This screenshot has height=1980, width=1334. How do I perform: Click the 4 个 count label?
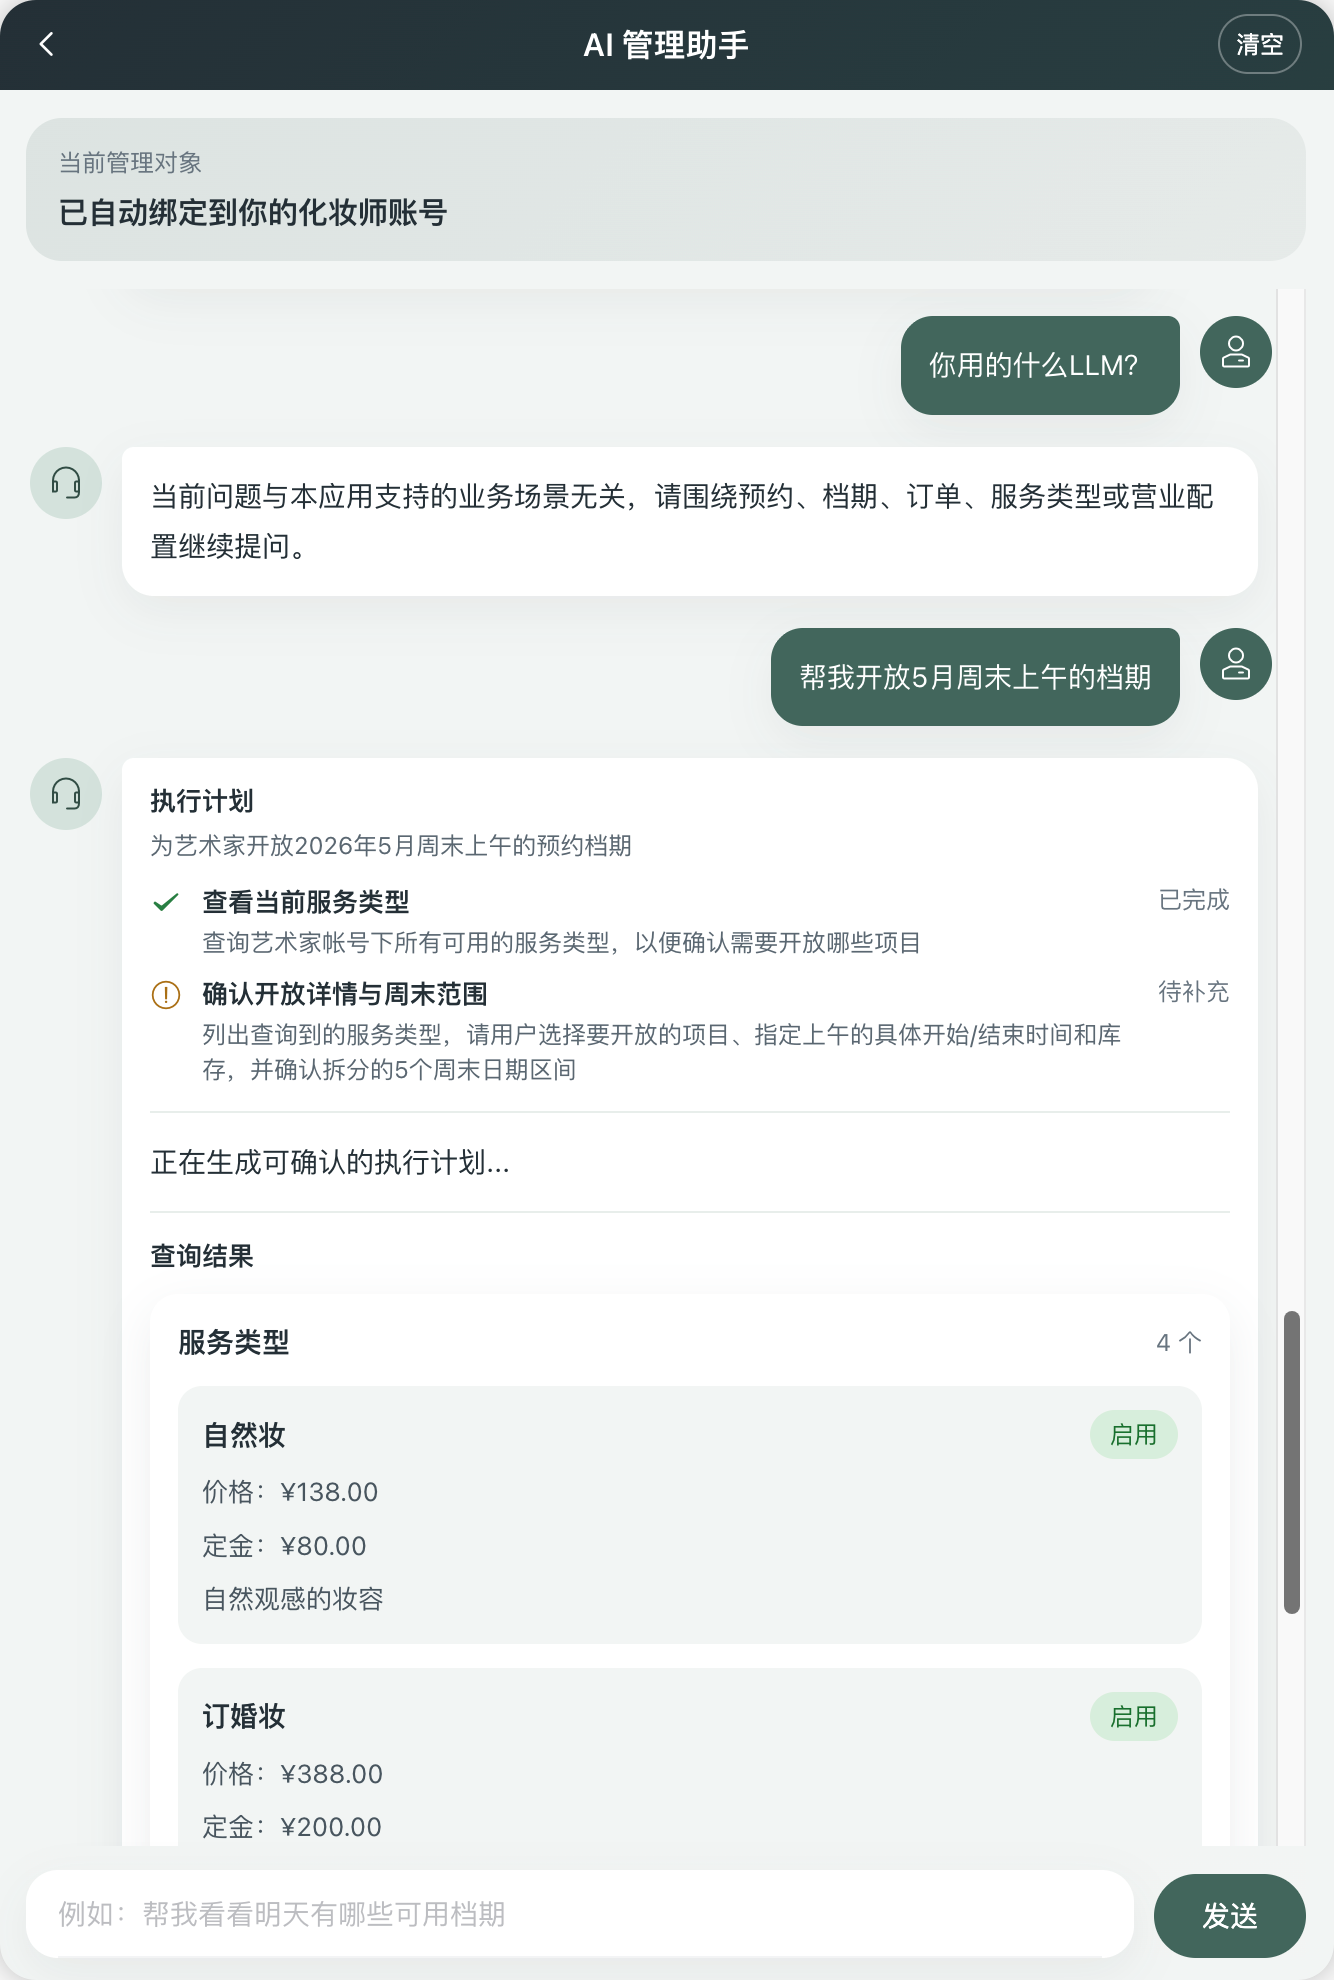tap(1178, 1342)
